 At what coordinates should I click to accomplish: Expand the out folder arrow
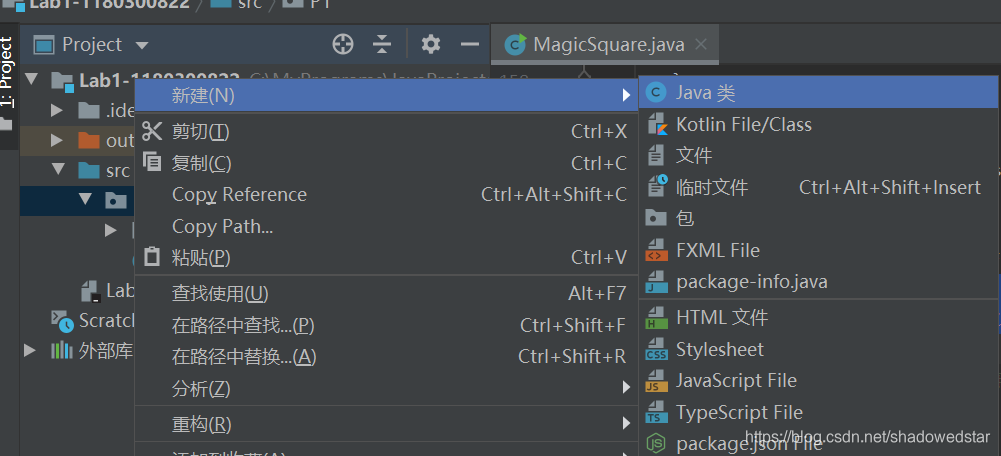pos(57,141)
